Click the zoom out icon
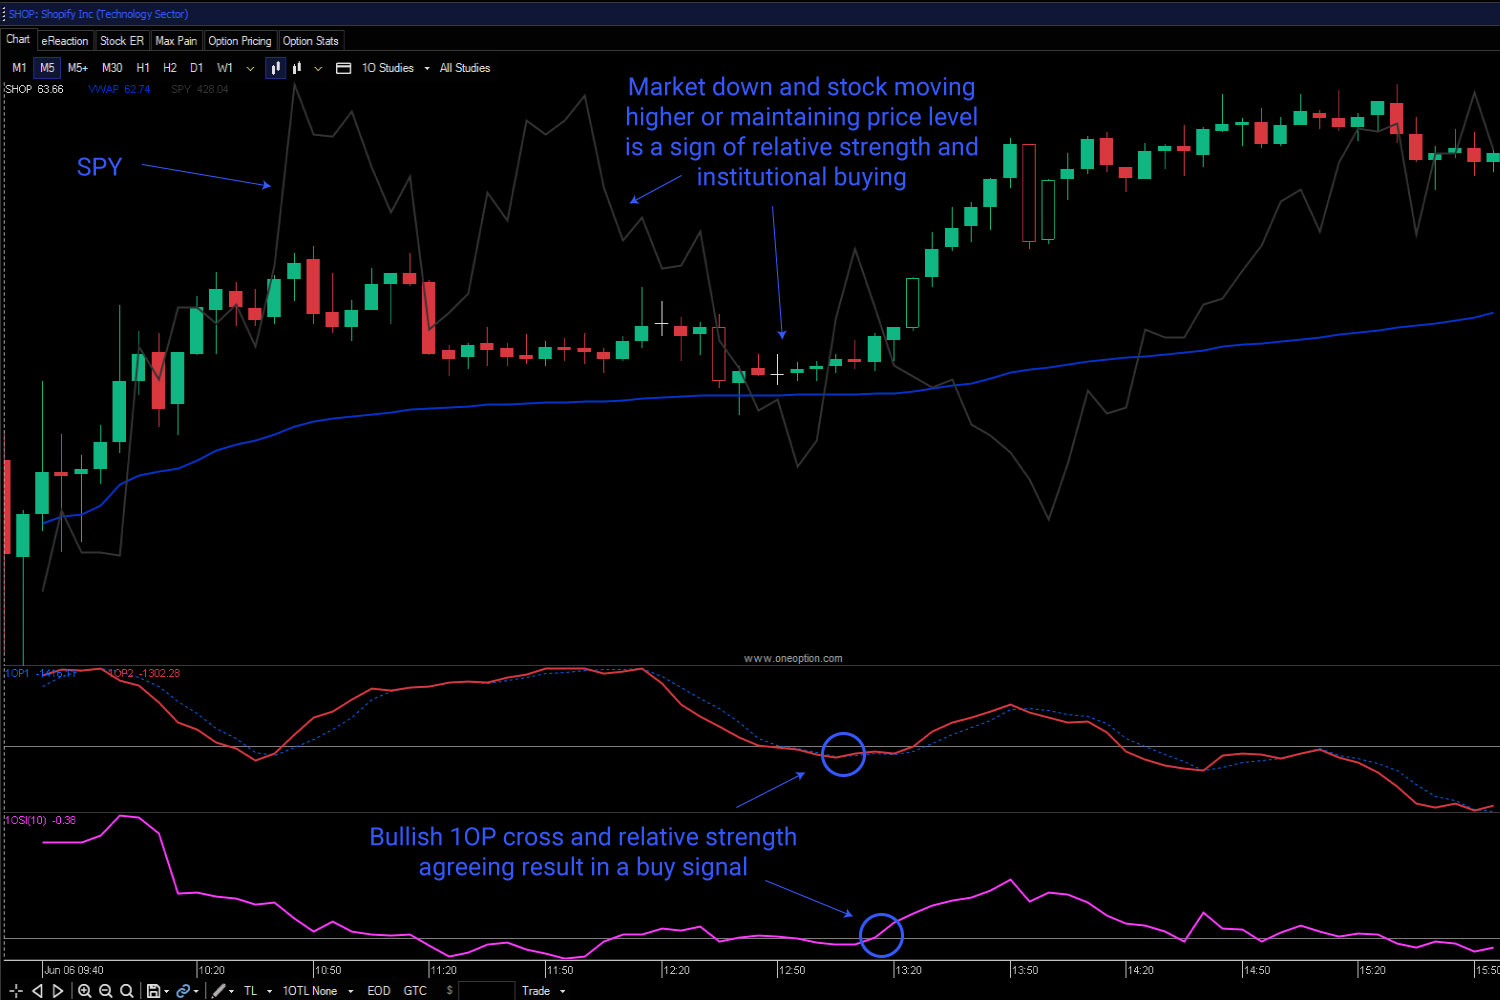The image size is (1500, 1000). 105,990
